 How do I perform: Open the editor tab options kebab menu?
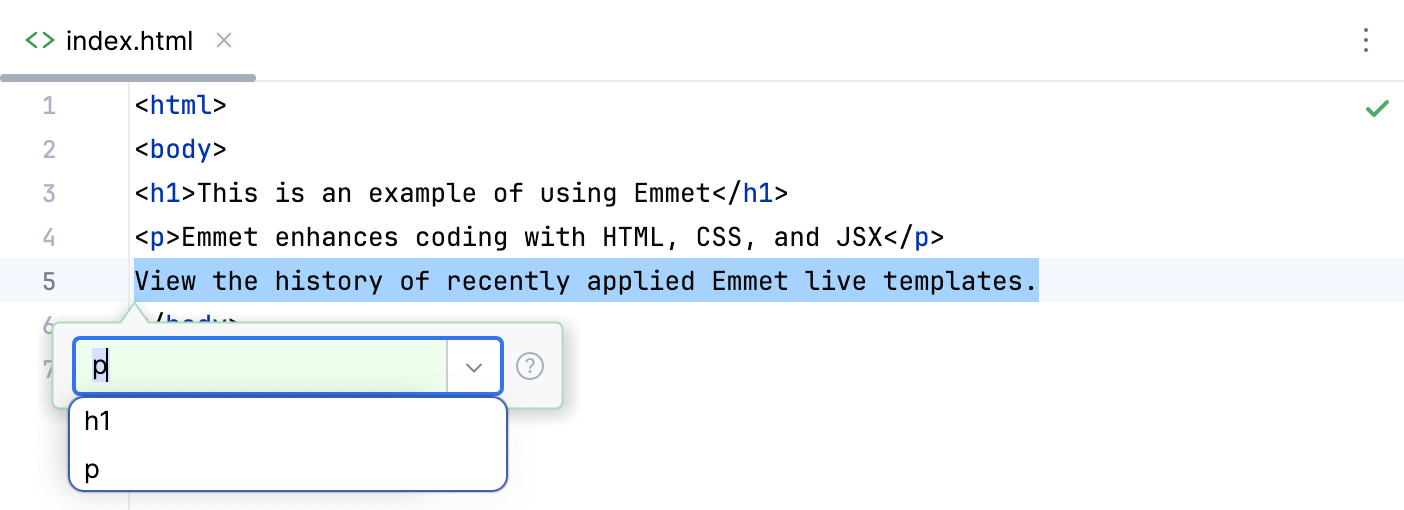[1366, 40]
